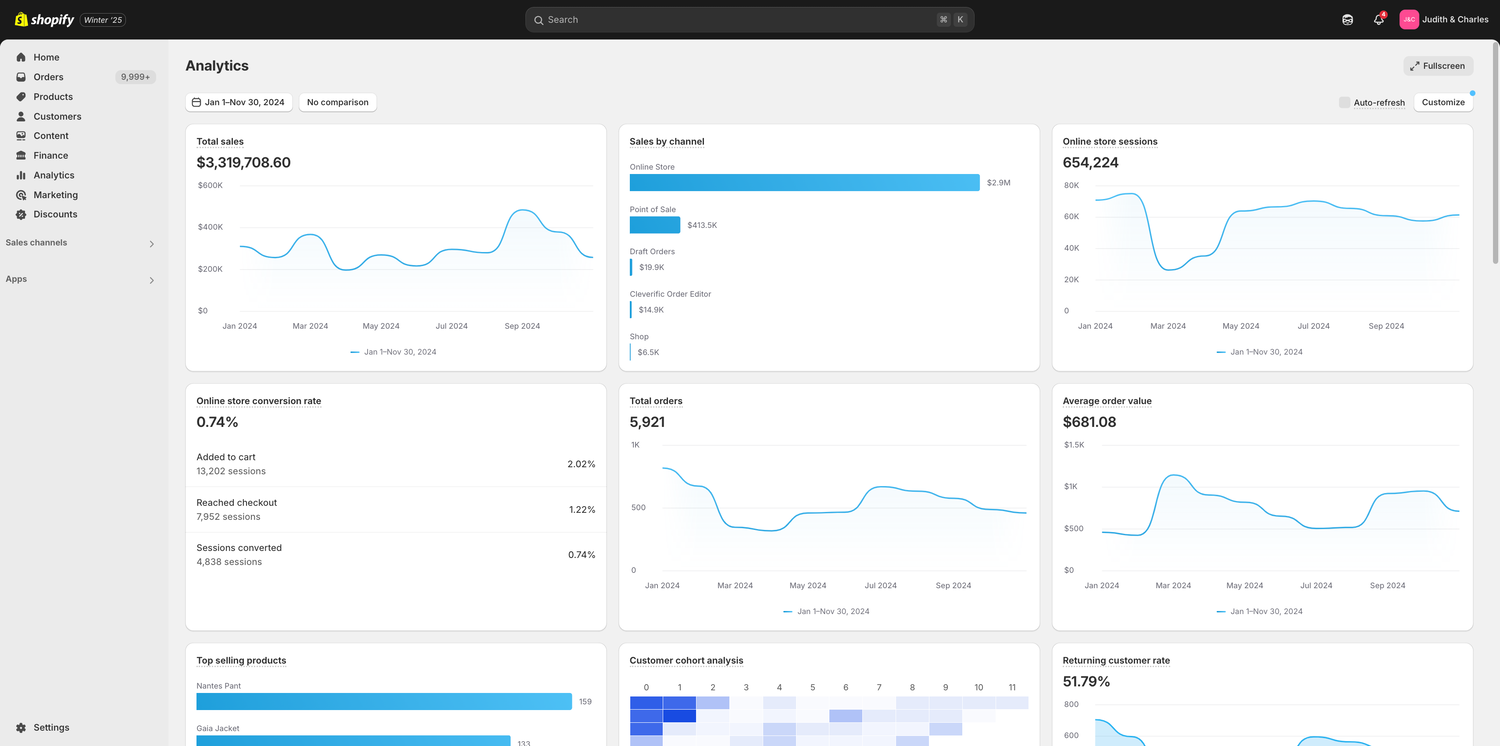
Task: Click the Sidekick assistant icon in top bar
Action: pyautogui.click(x=1348, y=19)
